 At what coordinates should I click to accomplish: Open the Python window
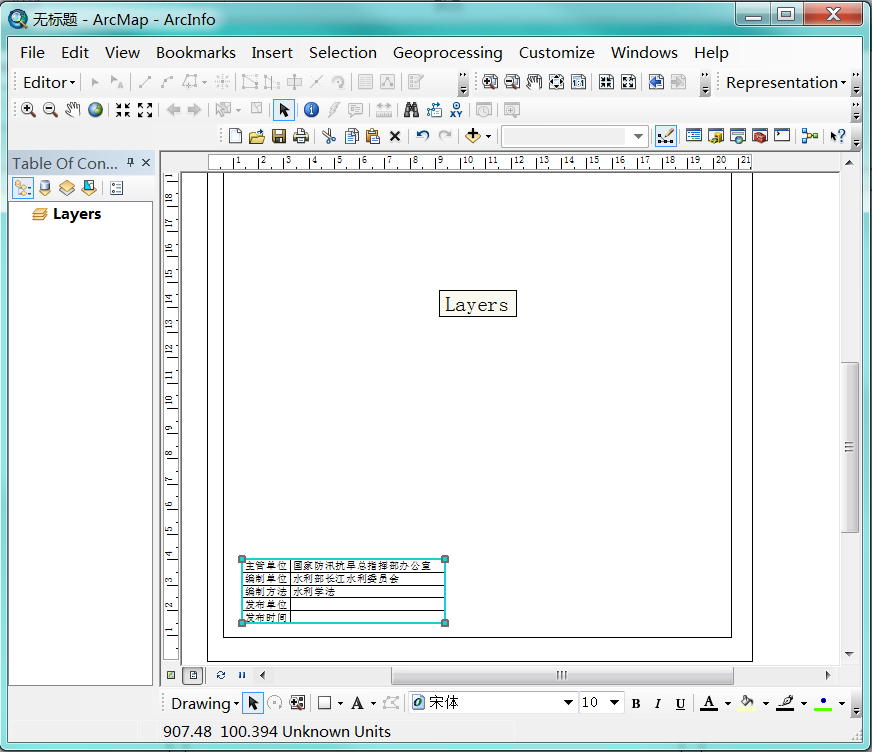coord(782,136)
